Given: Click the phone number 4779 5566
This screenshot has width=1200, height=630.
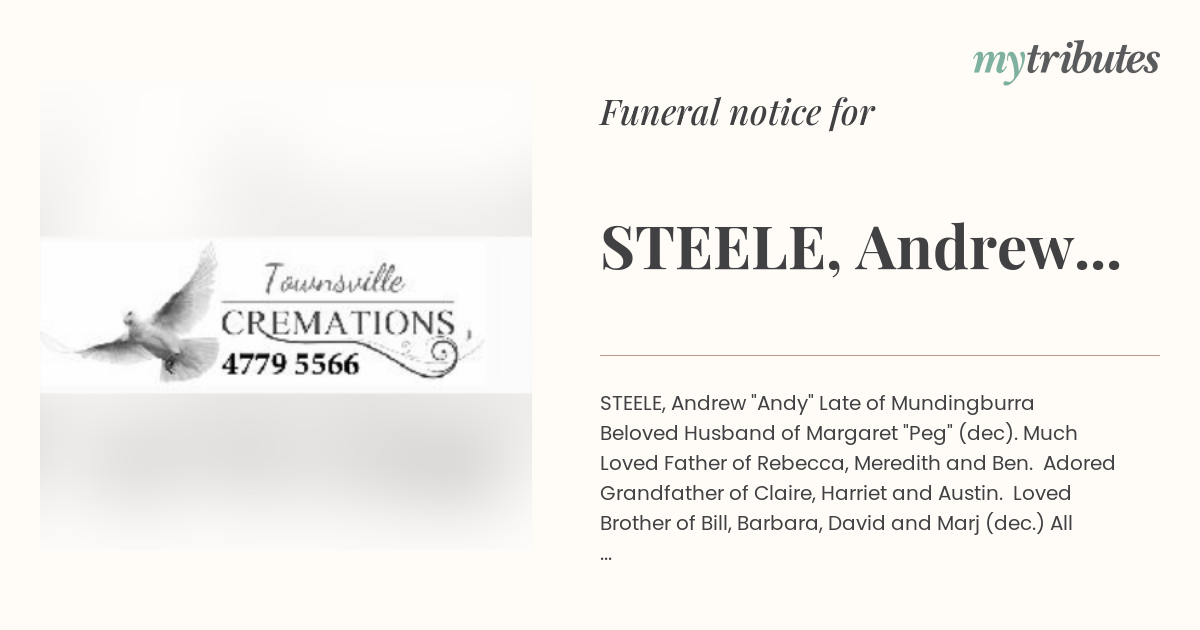Looking at the screenshot, I should [x=290, y=365].
